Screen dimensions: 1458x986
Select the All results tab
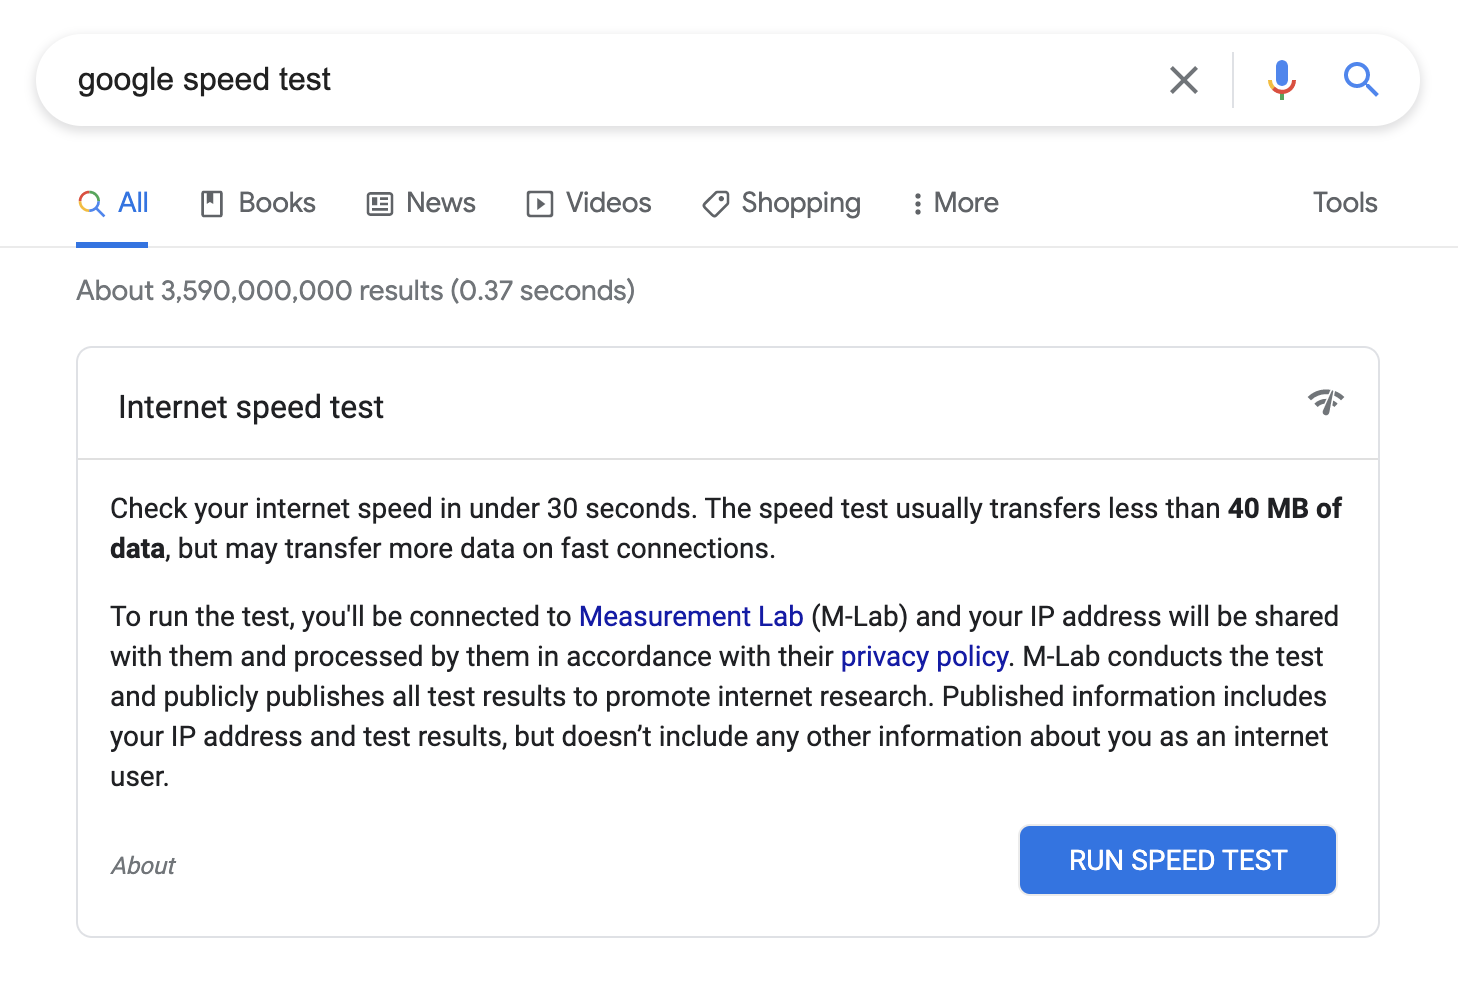(113, 203)
